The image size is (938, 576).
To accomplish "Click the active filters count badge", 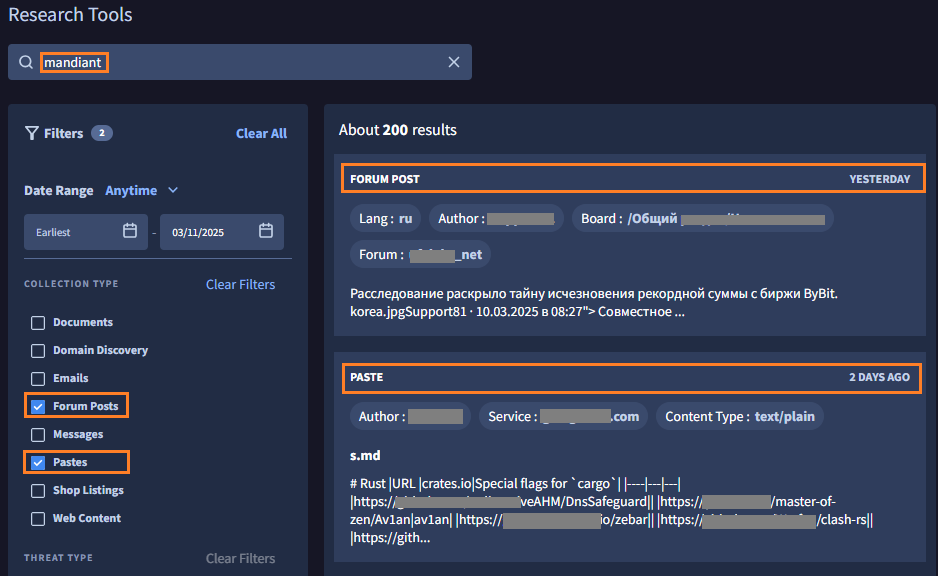I will click(x=102, y=133).
